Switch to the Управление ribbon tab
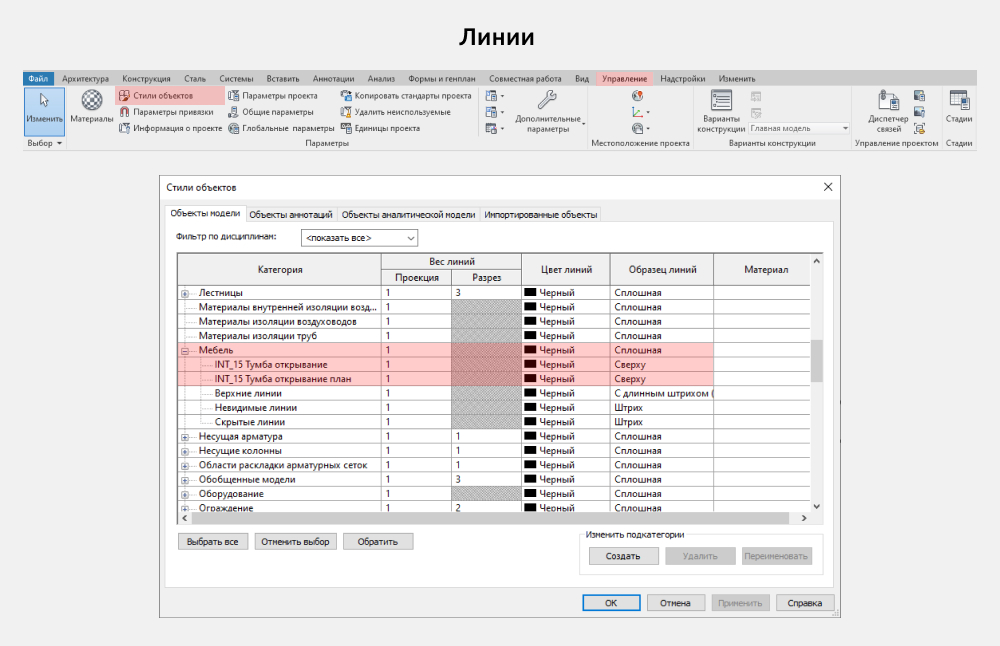 (624, 78)
